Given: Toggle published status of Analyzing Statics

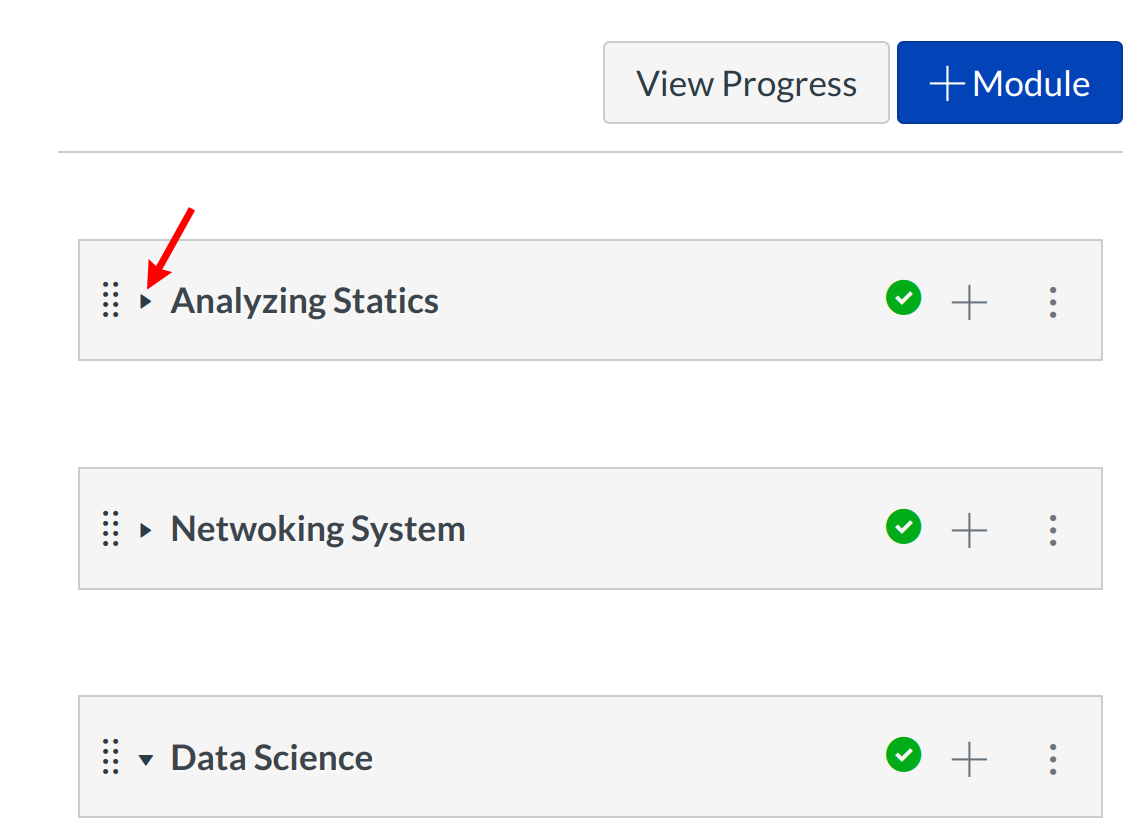Looking at the screenshot, I should (x=904, y=298).
